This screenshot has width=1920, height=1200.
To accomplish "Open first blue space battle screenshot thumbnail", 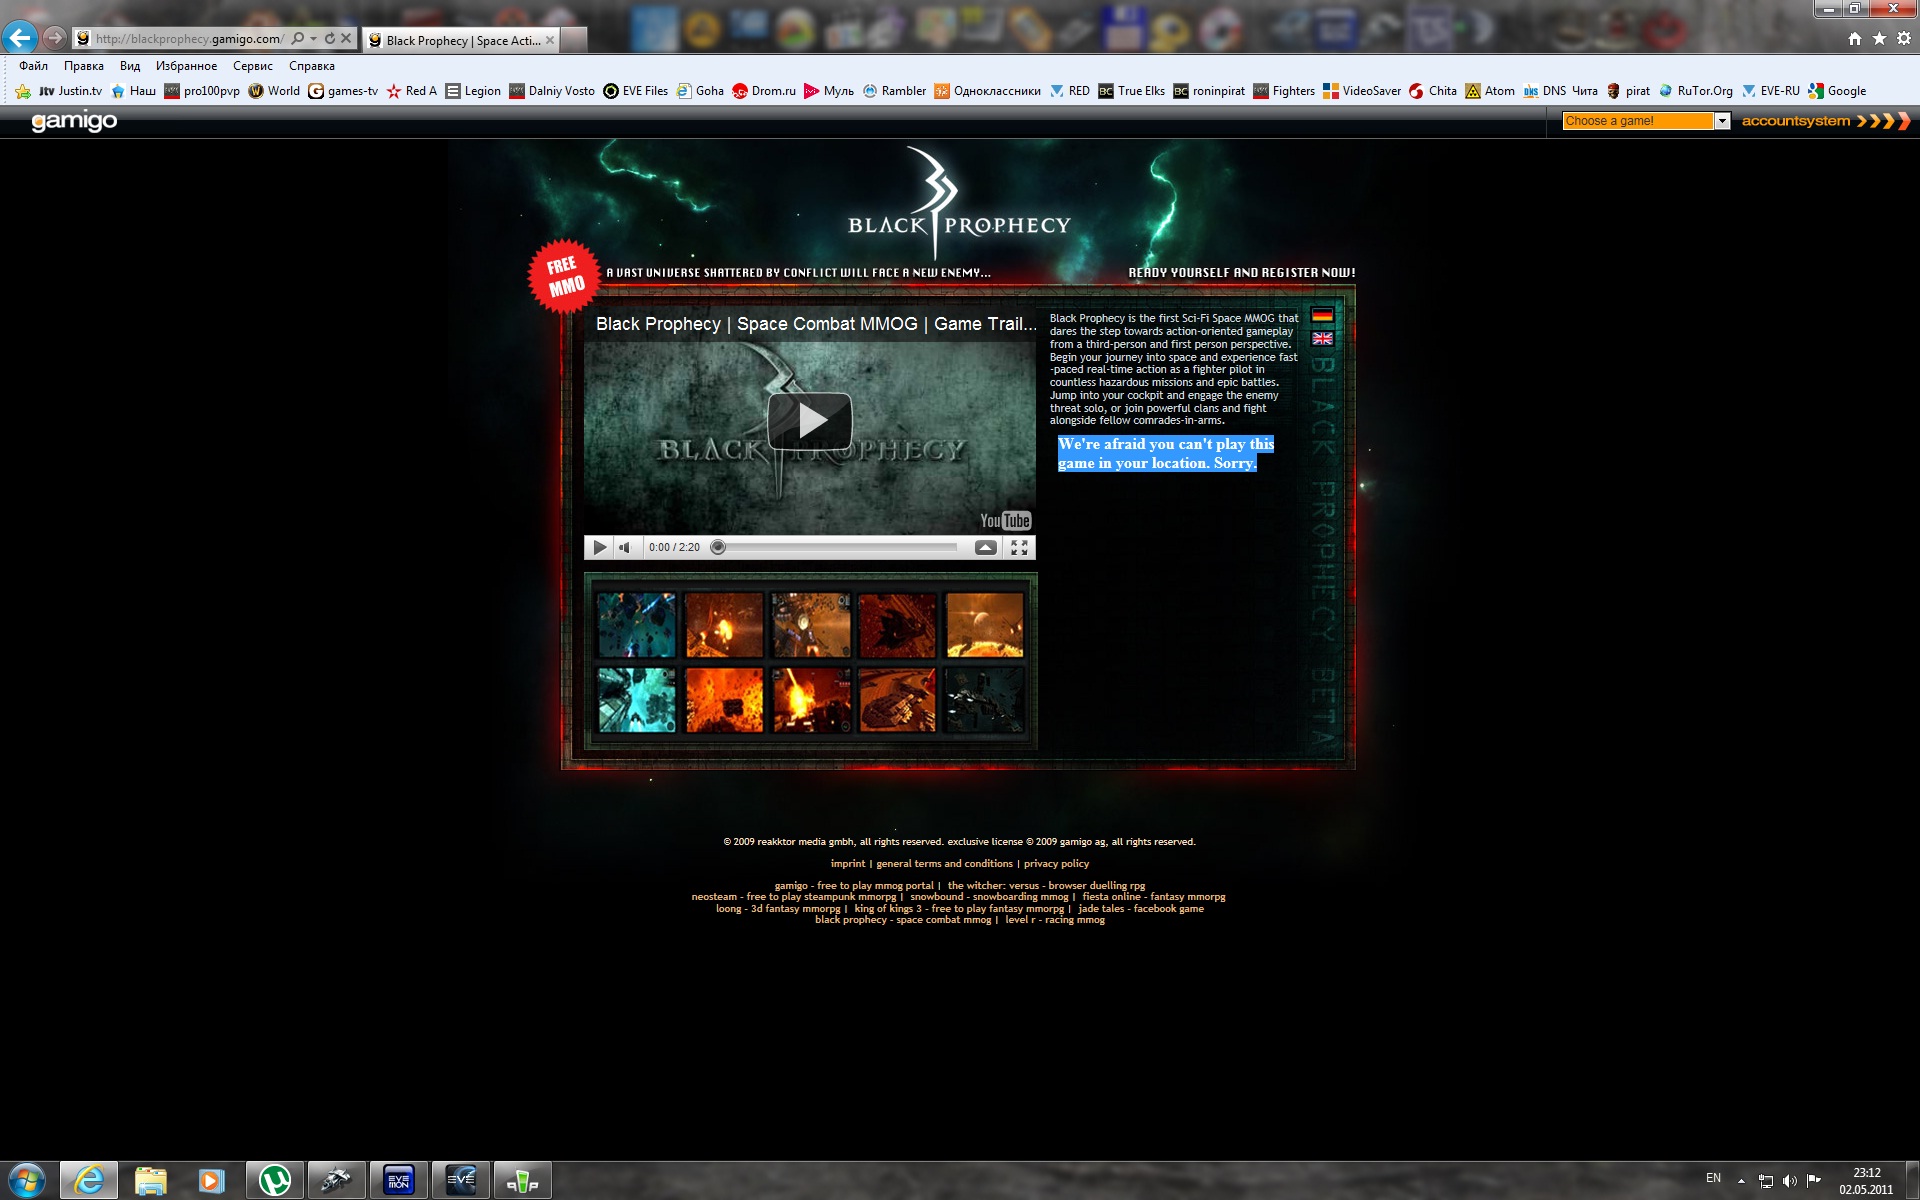I will click(637, 625).
